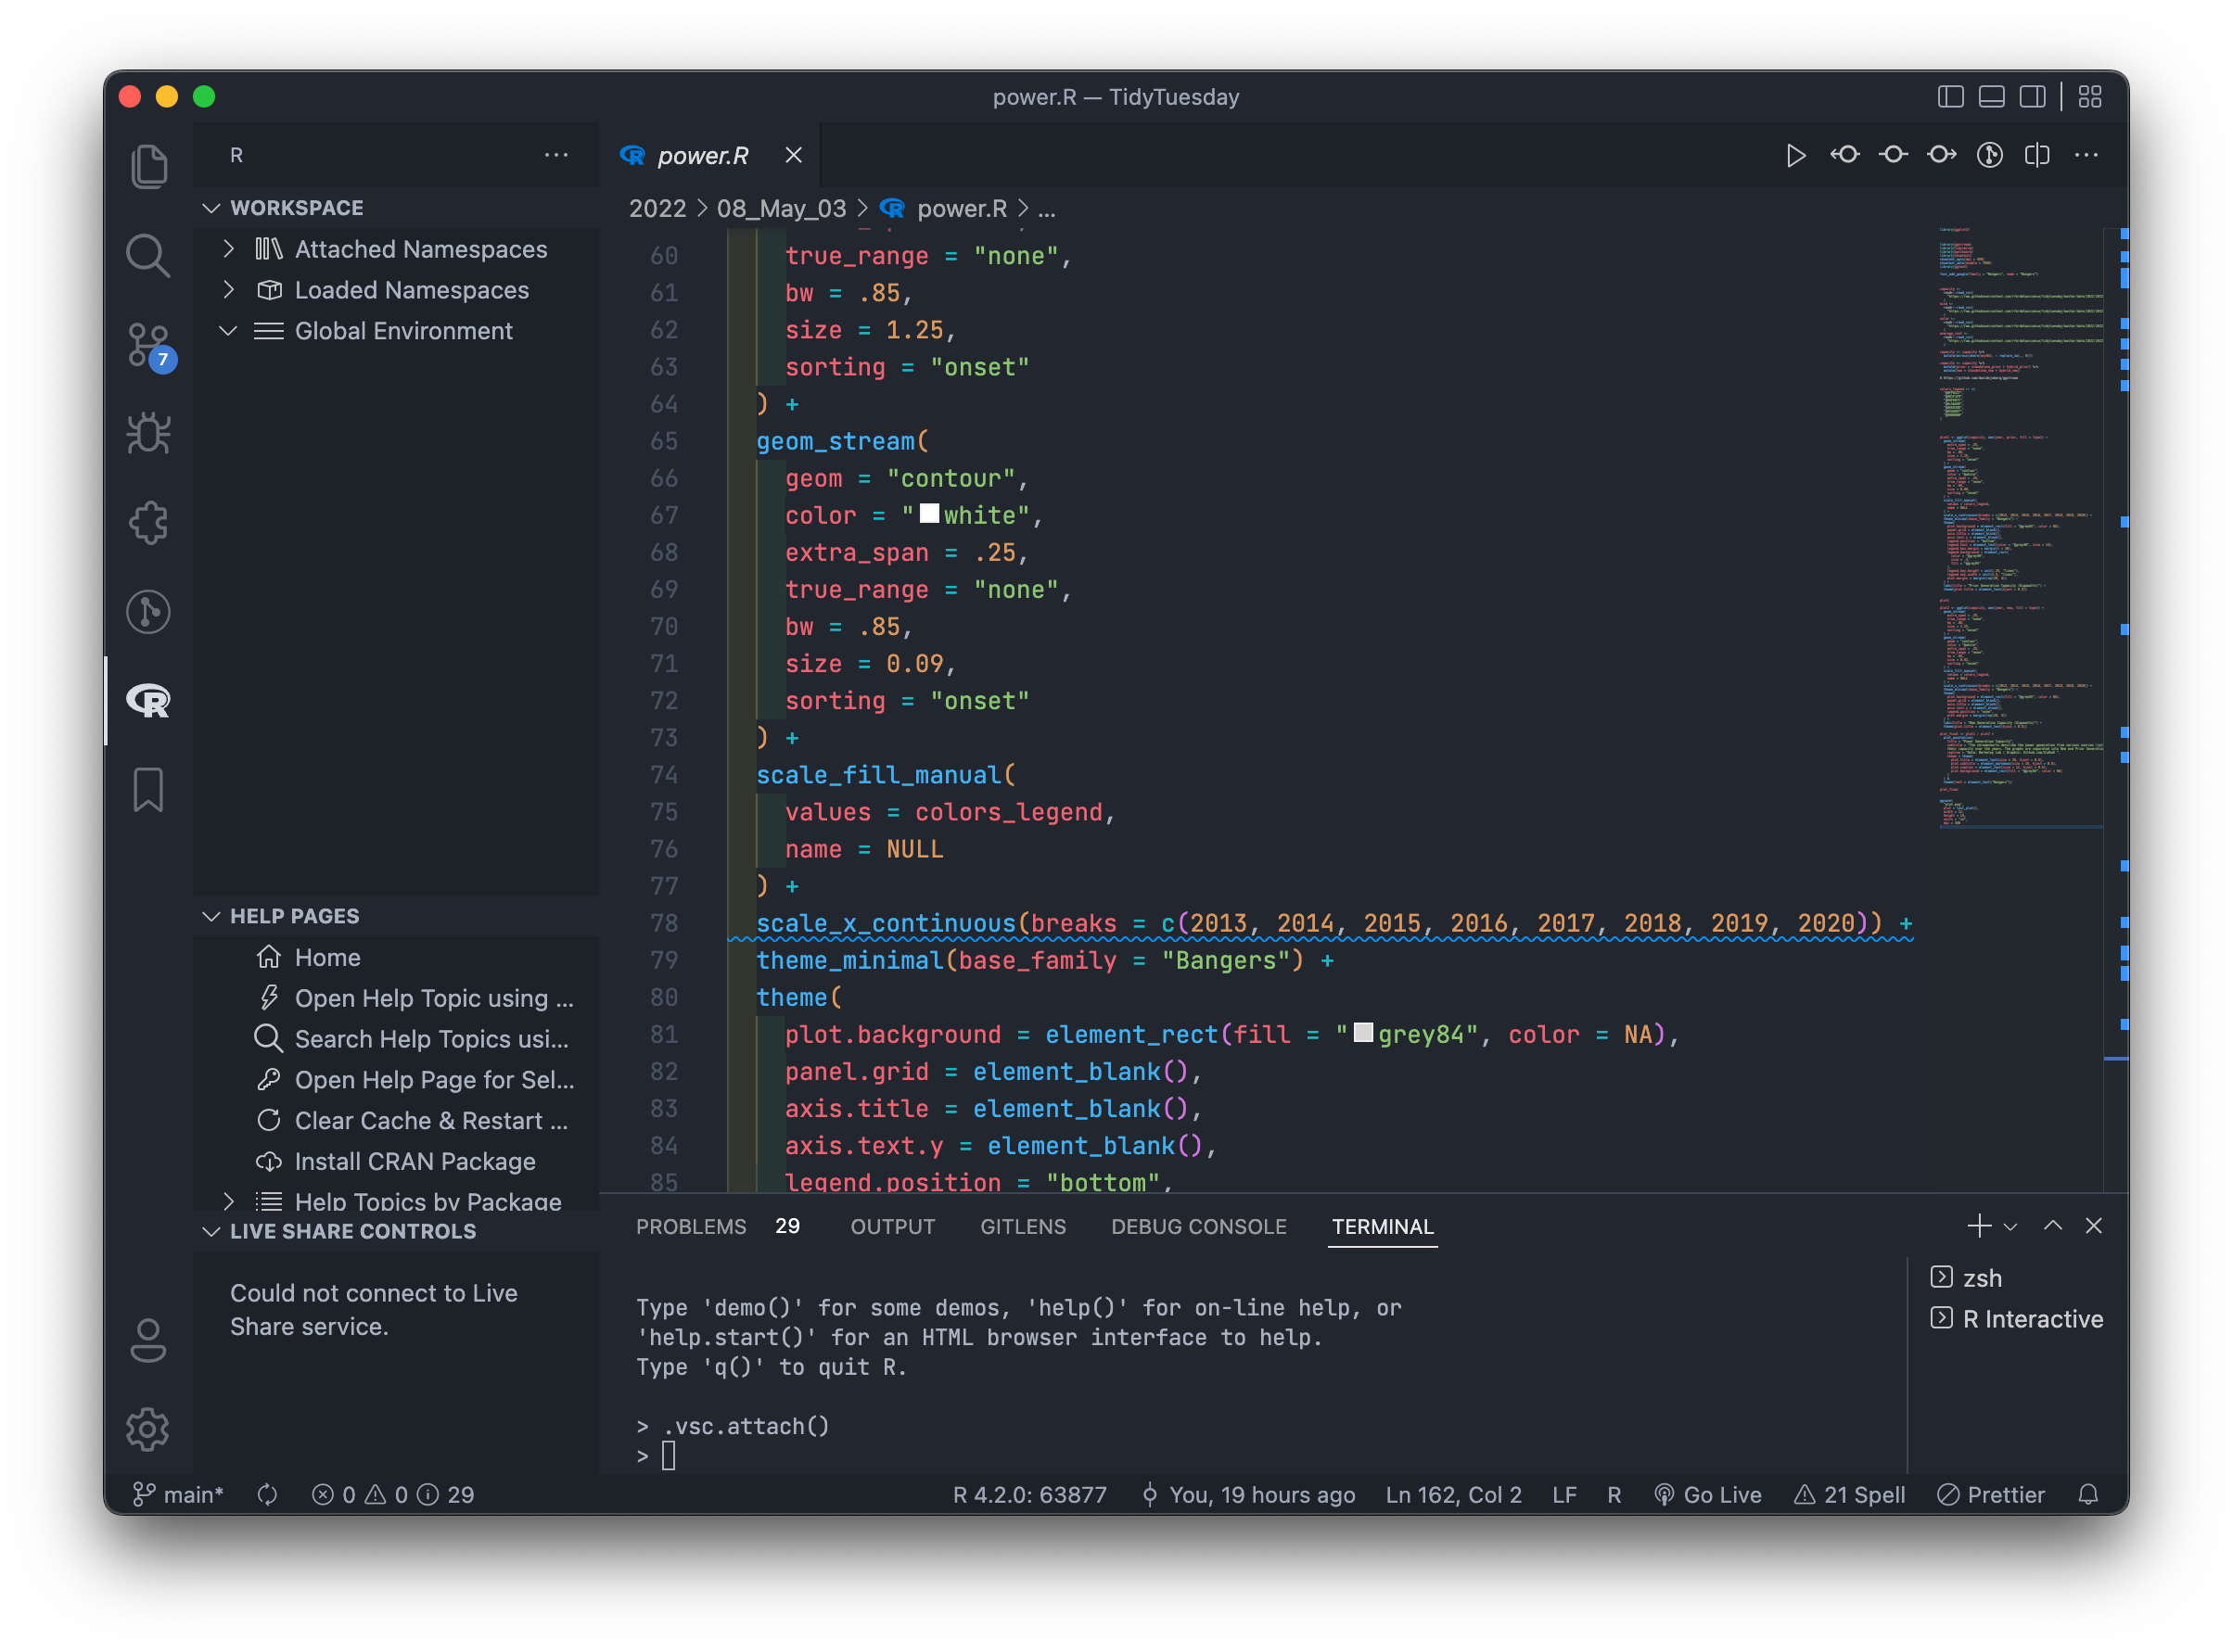Run the R source file

pos(1796,155)
